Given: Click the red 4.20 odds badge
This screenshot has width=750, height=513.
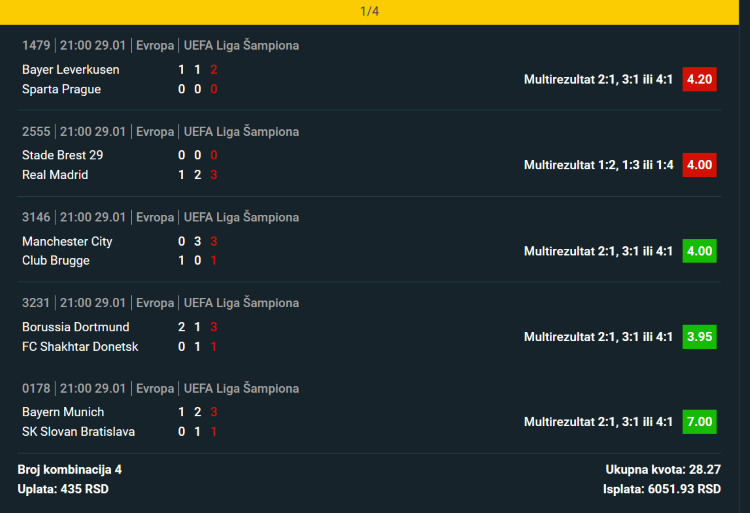Looking at the screenshot, I should click(x=699, y=79).
